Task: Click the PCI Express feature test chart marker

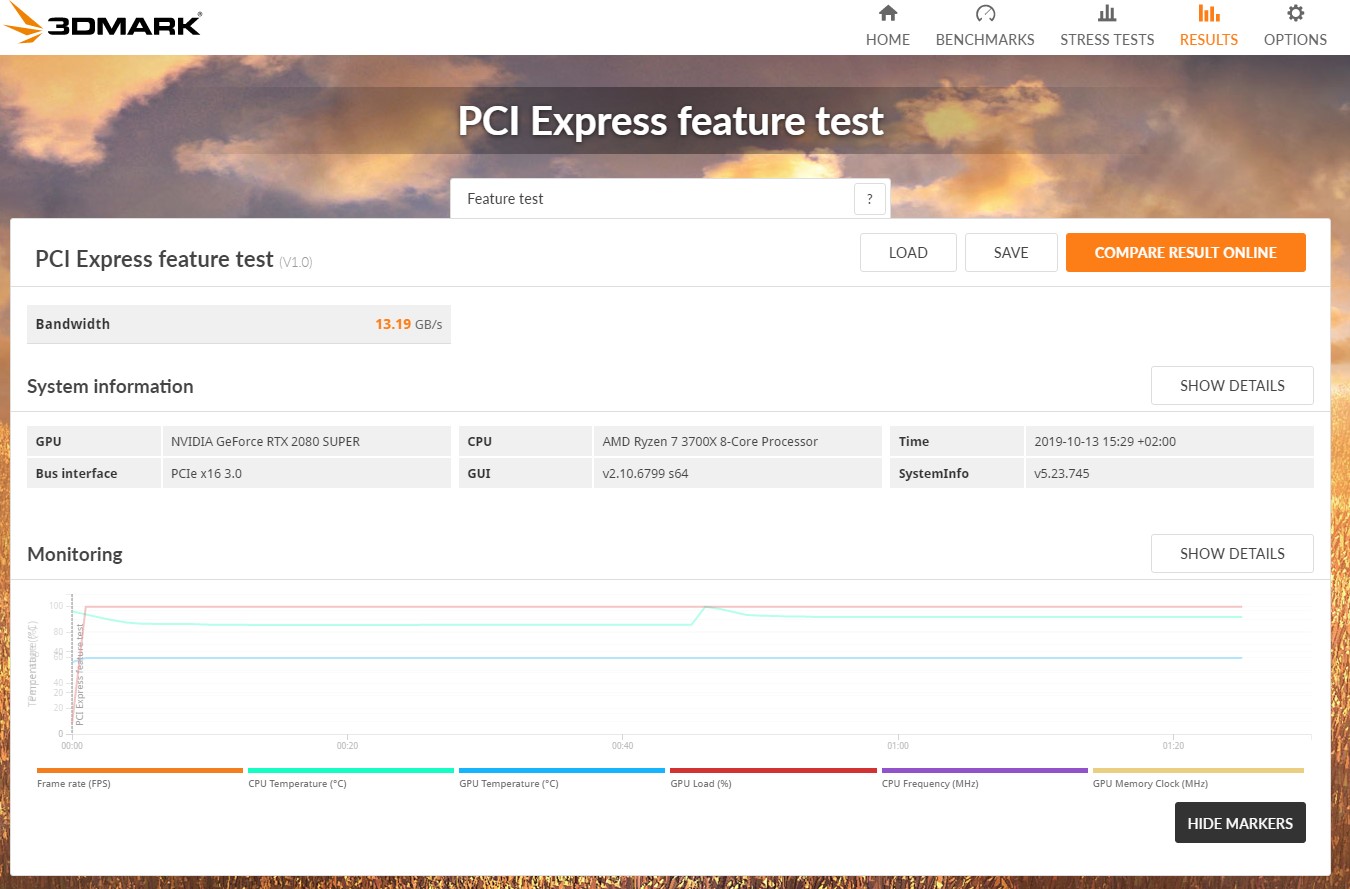Action: point(80,676)
